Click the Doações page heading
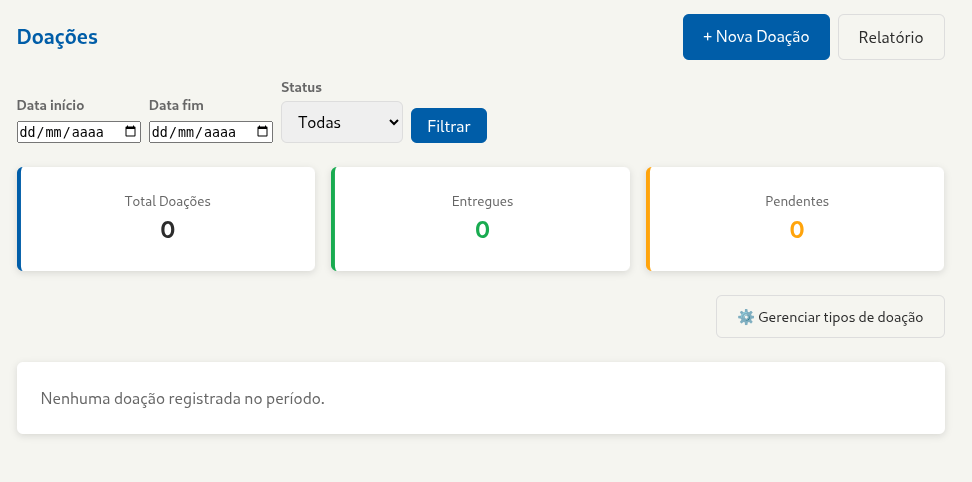Screen dimensions: 972x482 click(57, 37)
